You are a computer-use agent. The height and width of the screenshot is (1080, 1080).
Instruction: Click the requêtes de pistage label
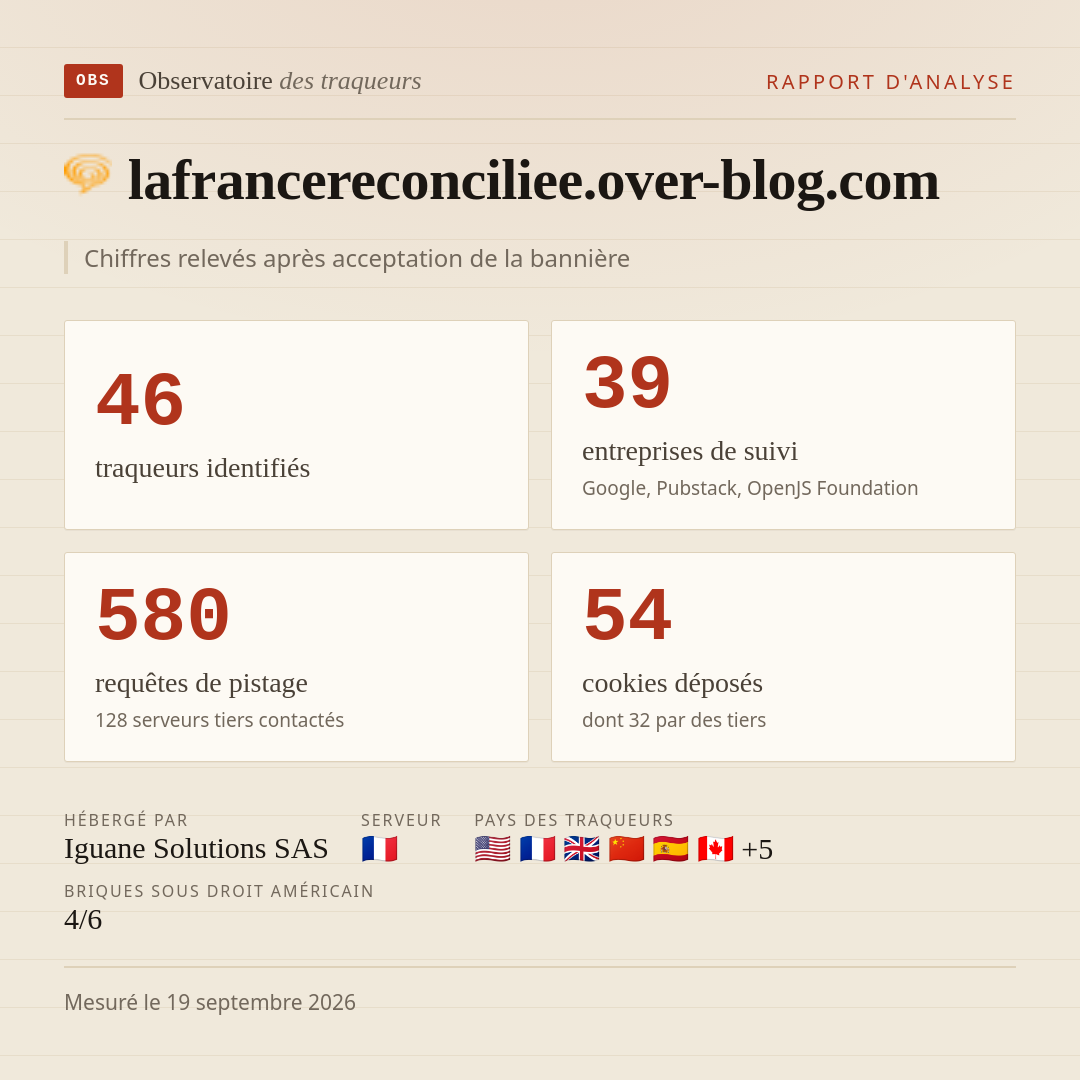click(x=201, y=683)
